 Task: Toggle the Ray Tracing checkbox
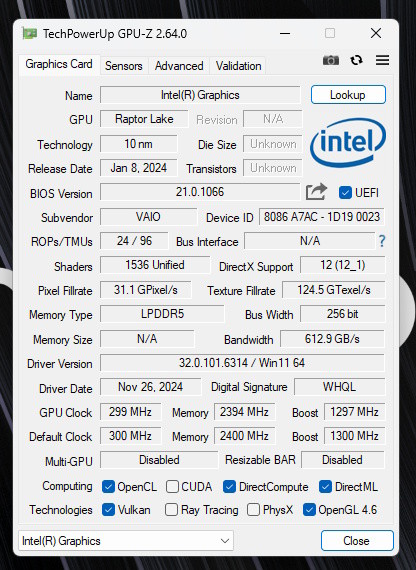[x=171, y=510]
